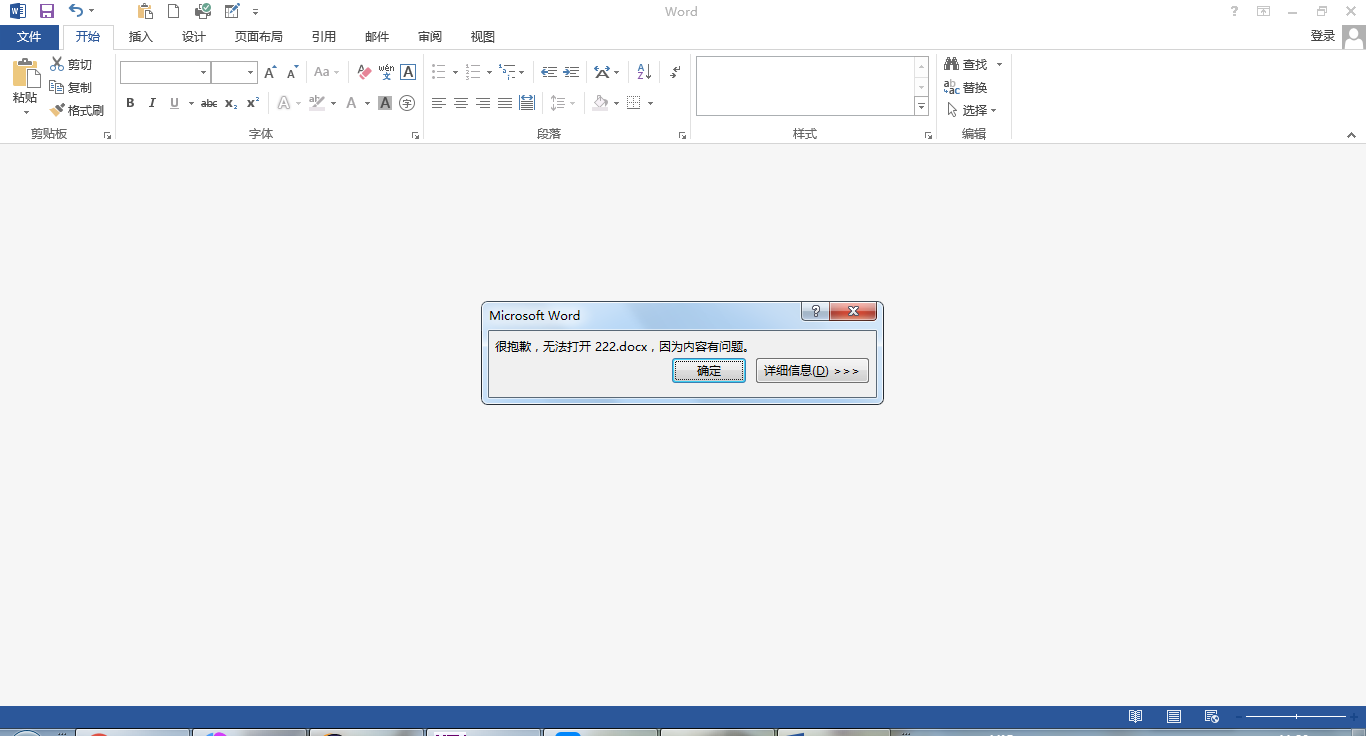Image resolution: width=1366 pixels, height=736 pixels.
Task: Open the font name combo box
Action: click(x=165, y=72)
